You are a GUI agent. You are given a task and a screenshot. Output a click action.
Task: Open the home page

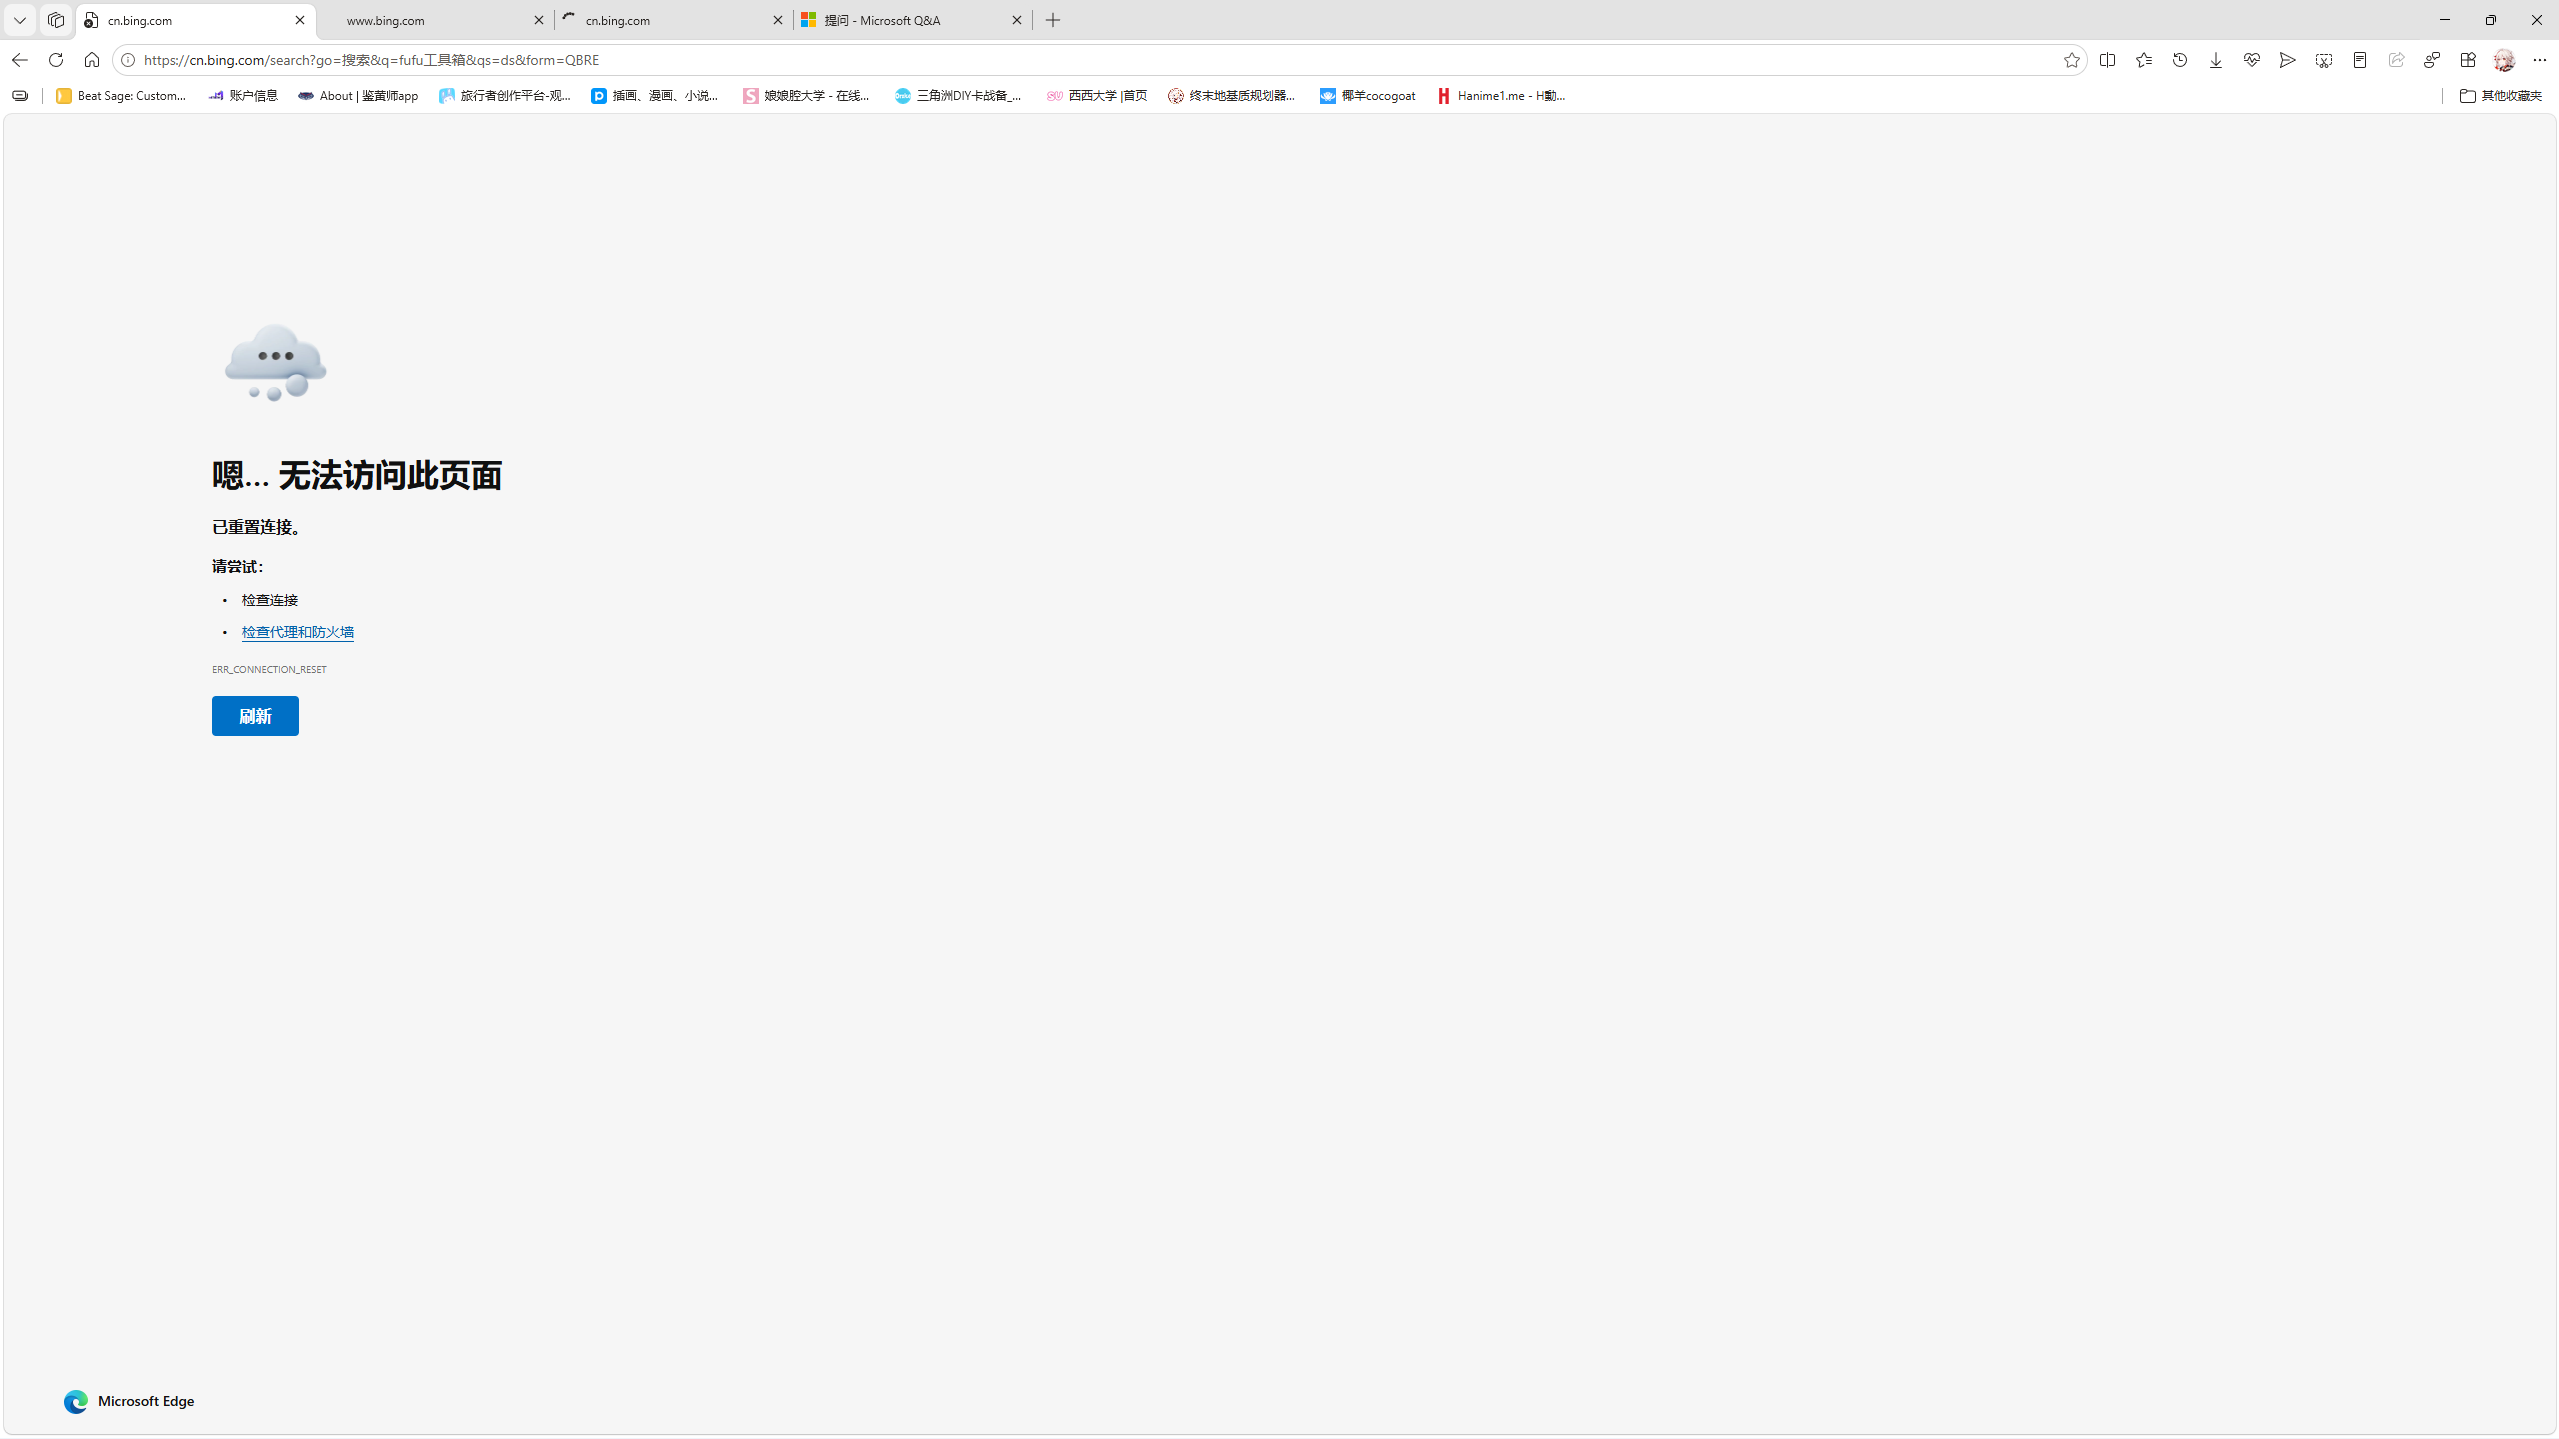[92, 60]
